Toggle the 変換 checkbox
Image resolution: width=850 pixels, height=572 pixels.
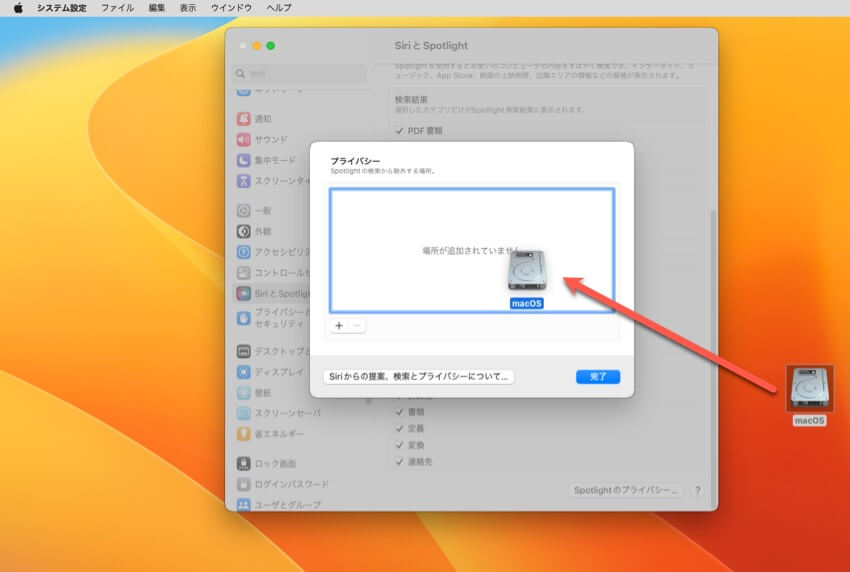coord(400,445)
